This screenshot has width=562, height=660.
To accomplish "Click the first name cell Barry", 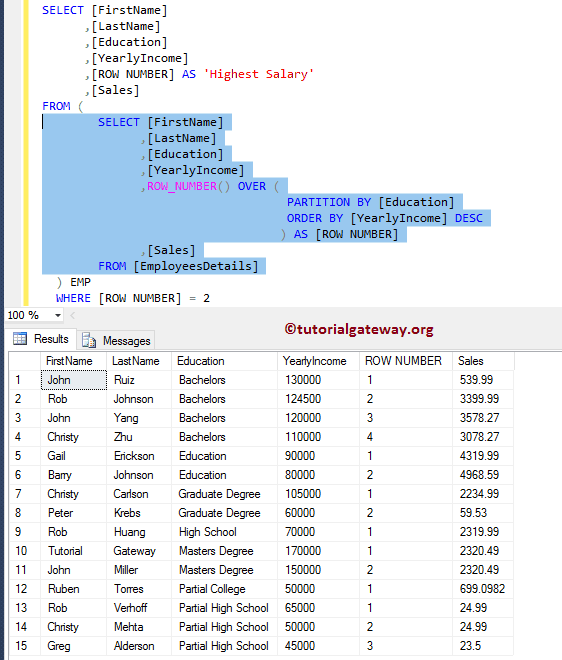I will pos(74,475).
